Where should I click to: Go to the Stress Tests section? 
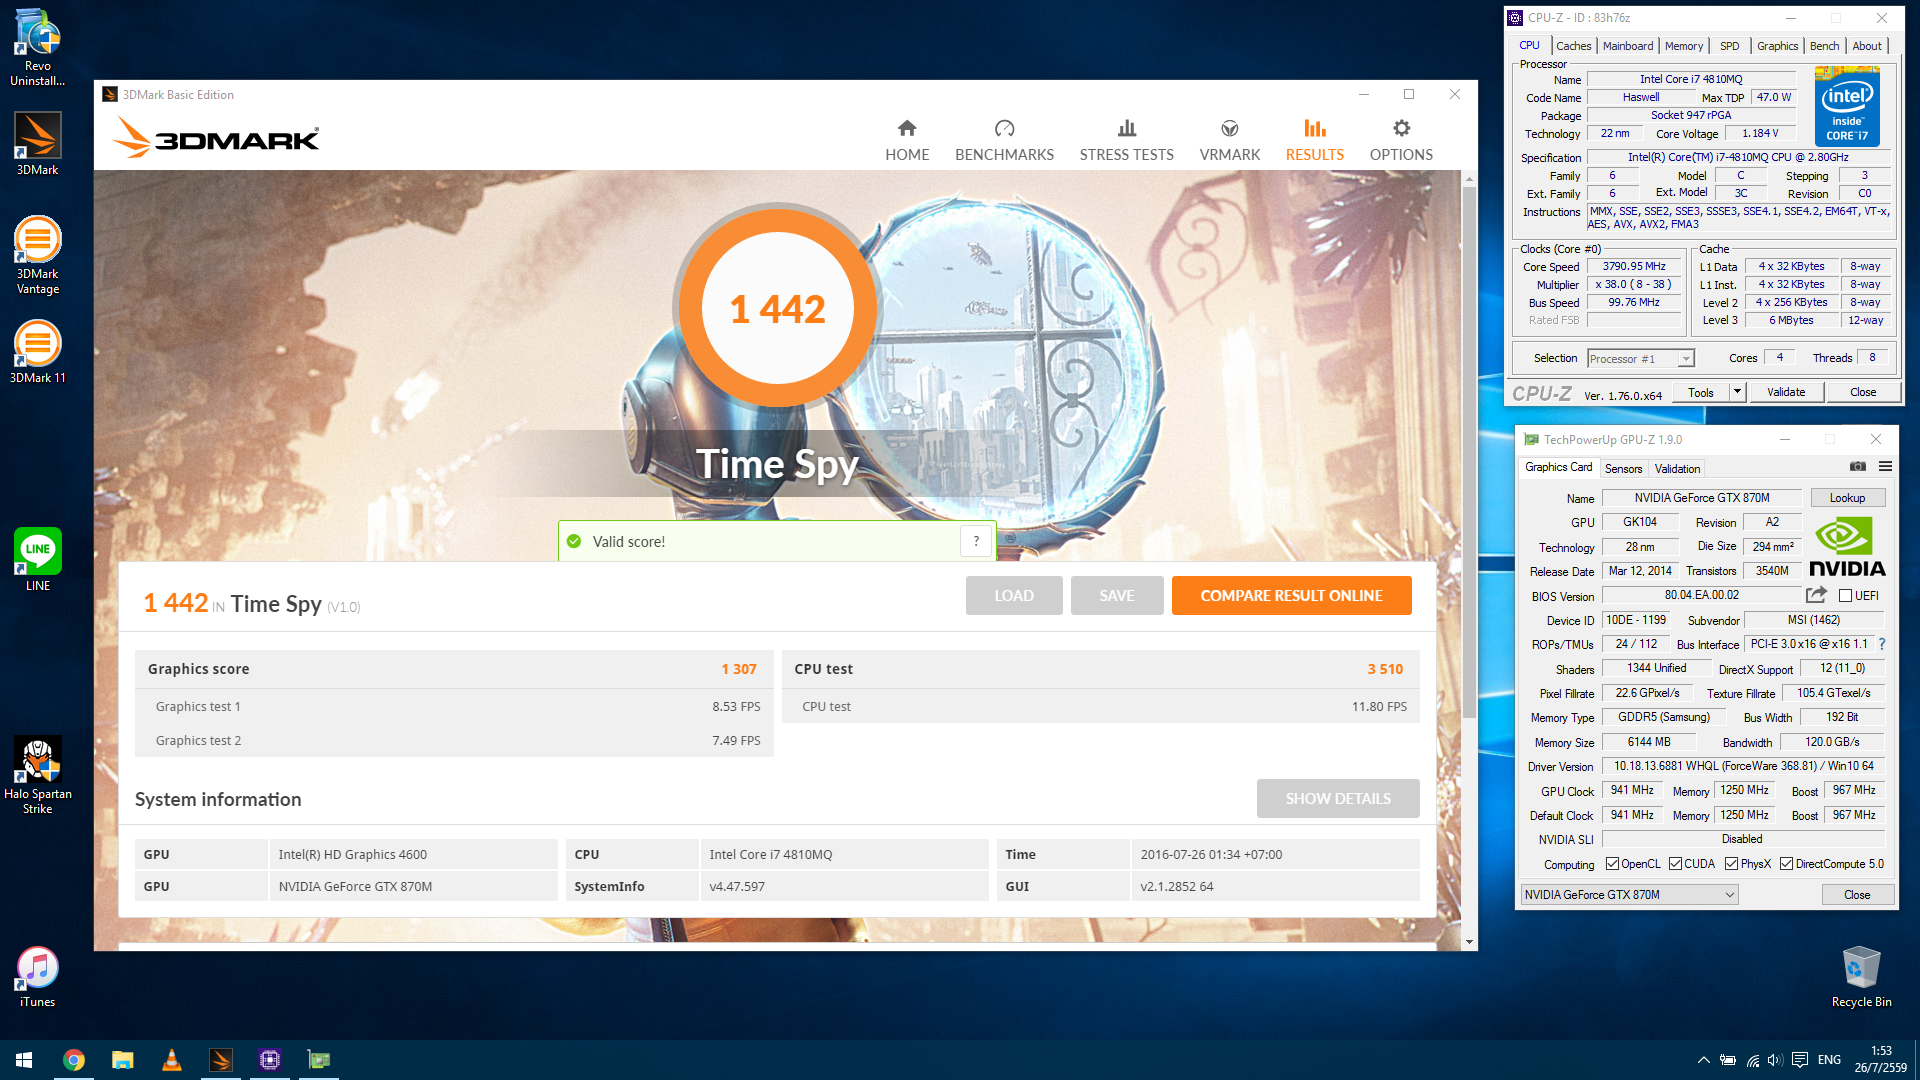tap(1126, 141)
